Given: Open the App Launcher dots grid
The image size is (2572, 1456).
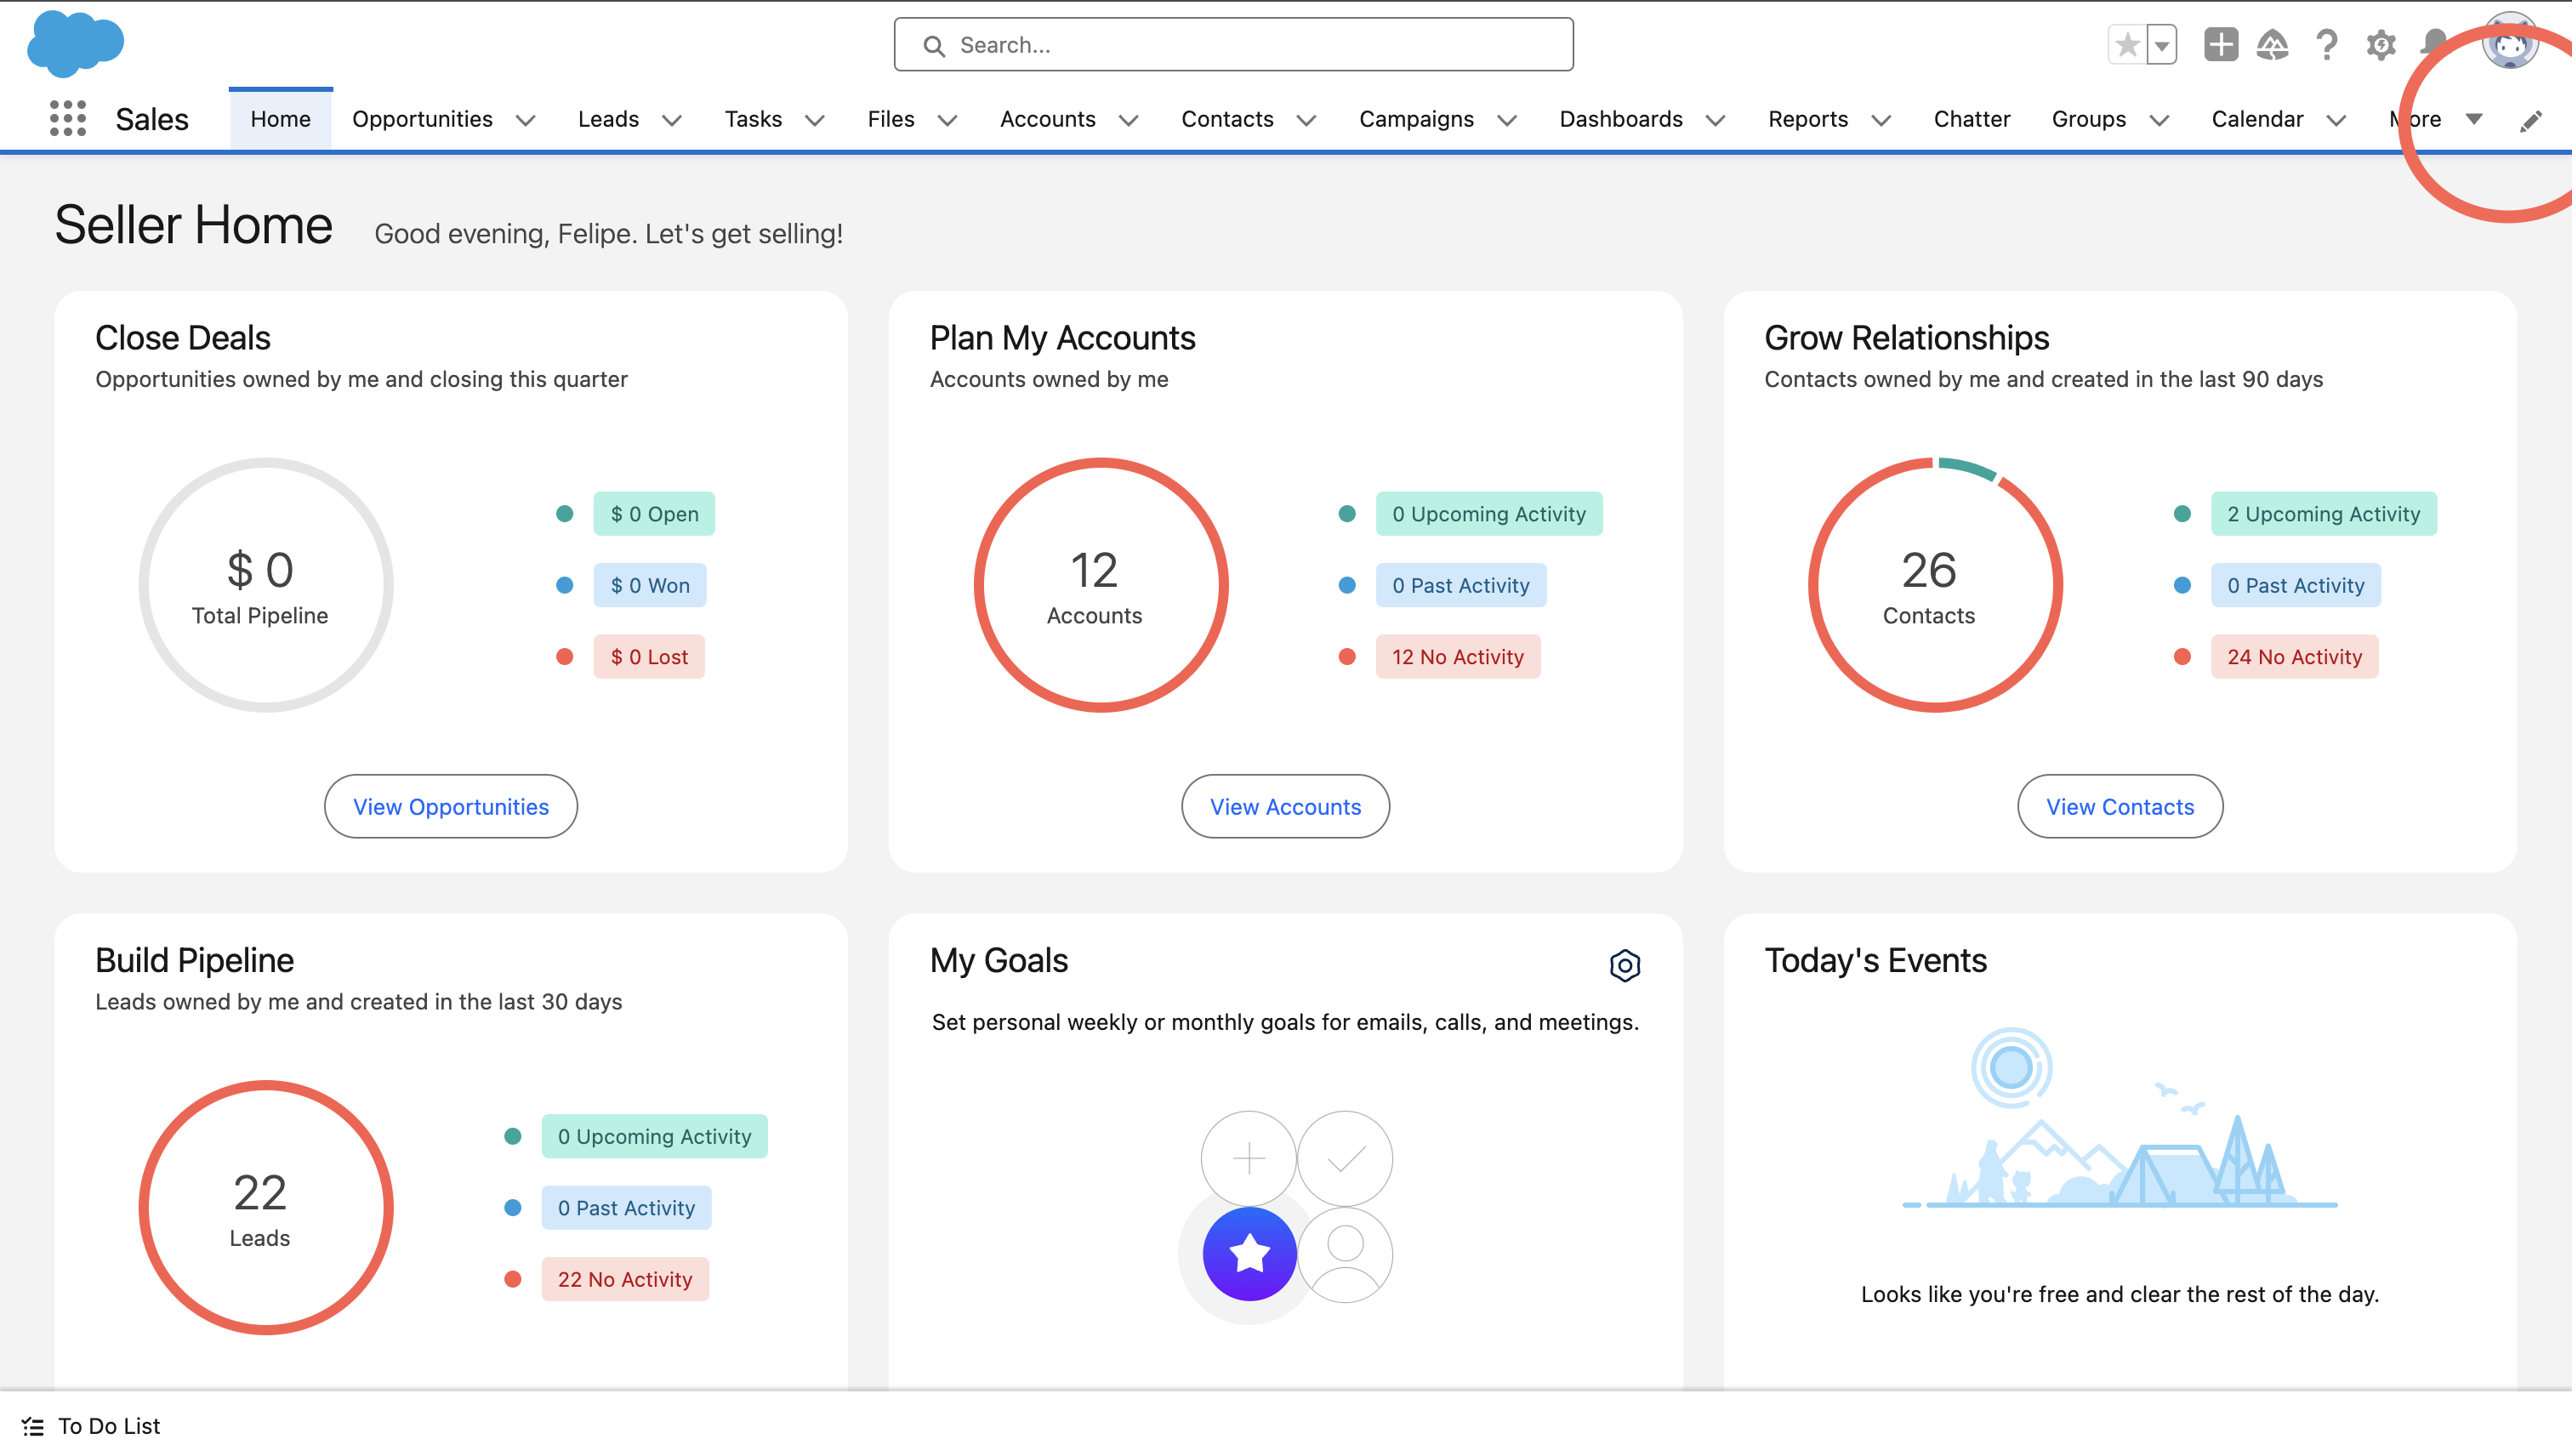Looking at the screenshot, I should 68,119.
